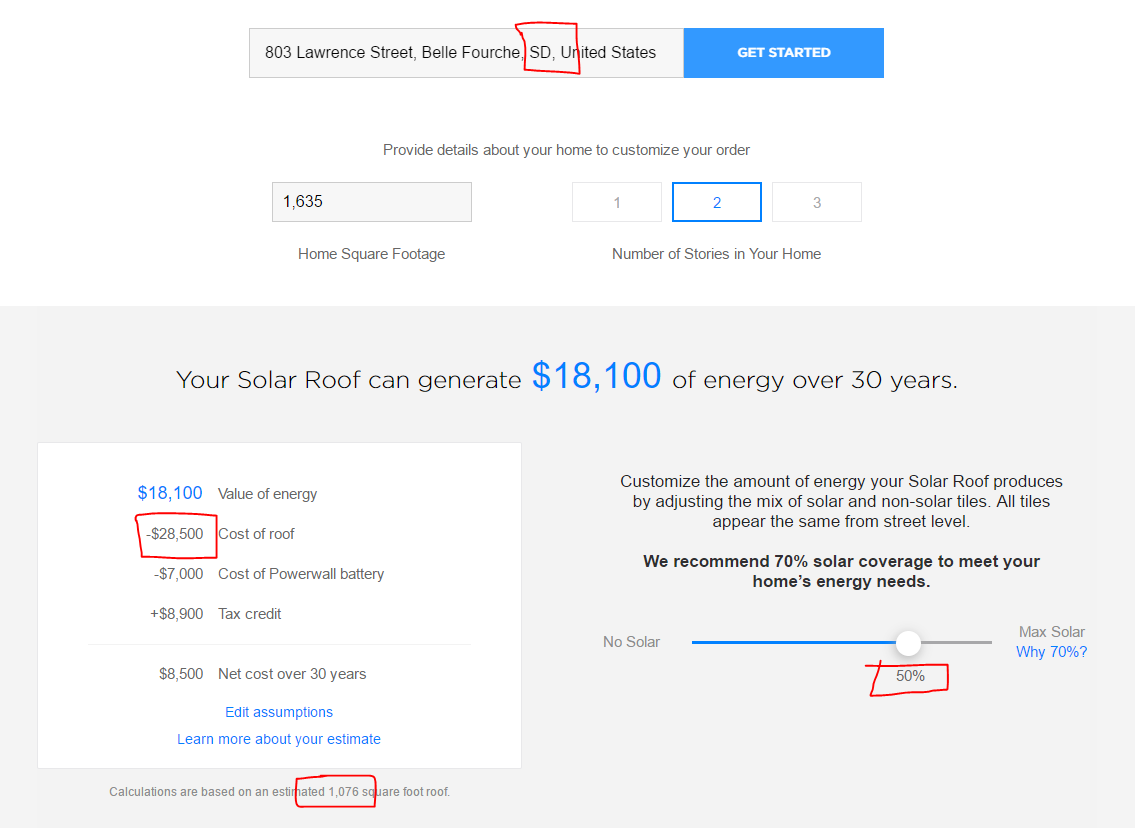The height and width of the screenshot is (828, 1135).
Task: Choose 3 stories for your home
Action: coord(817,202)
